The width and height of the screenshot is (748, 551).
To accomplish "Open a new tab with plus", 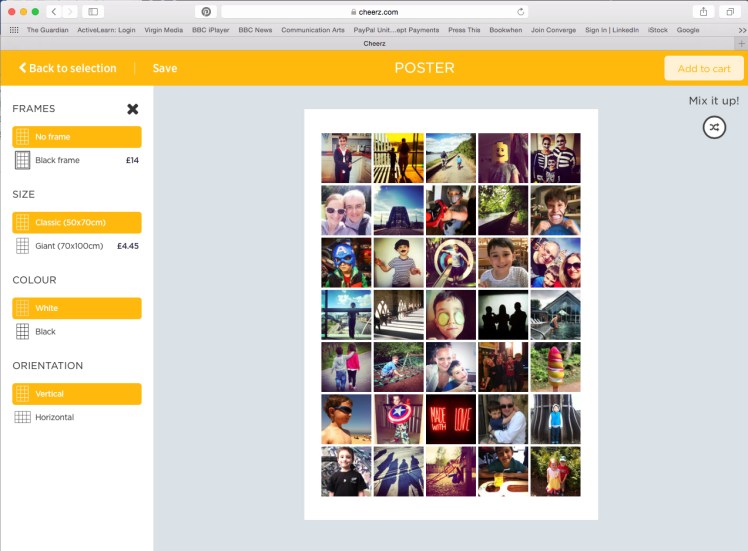I will tap(741, 43).
